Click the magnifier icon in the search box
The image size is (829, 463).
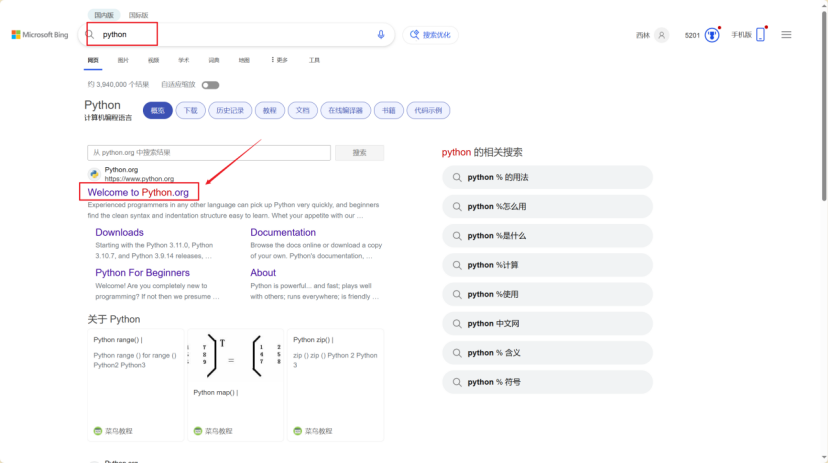click(x=90, y=34)
